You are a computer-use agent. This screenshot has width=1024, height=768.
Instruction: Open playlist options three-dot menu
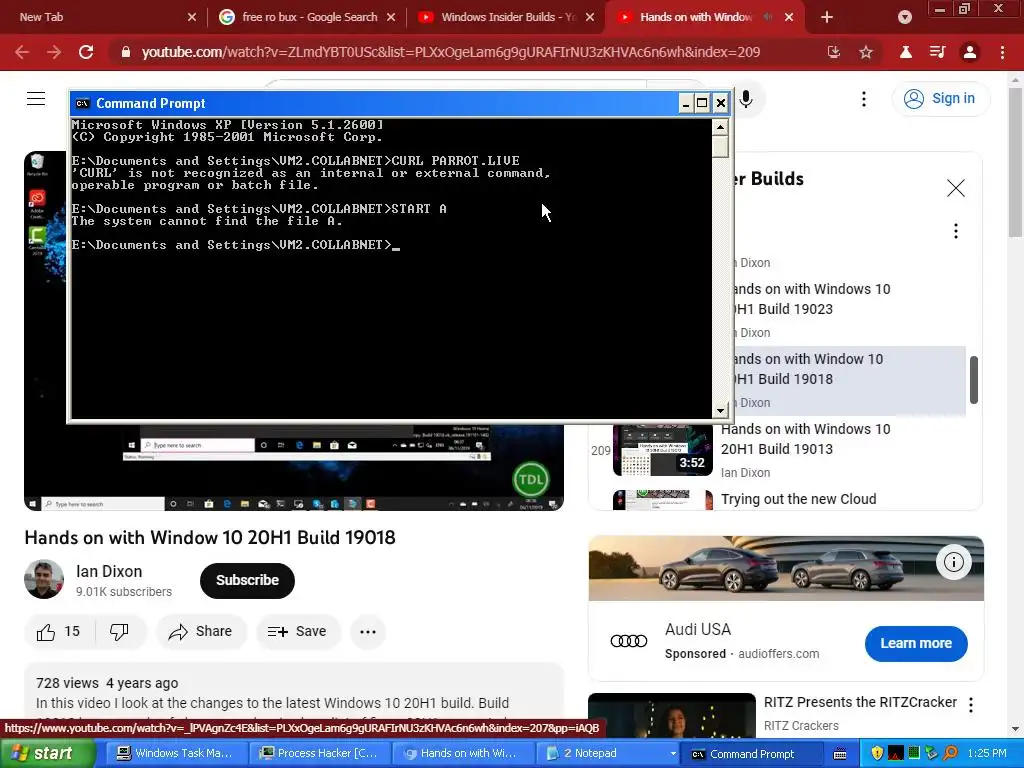pos(955,231)
